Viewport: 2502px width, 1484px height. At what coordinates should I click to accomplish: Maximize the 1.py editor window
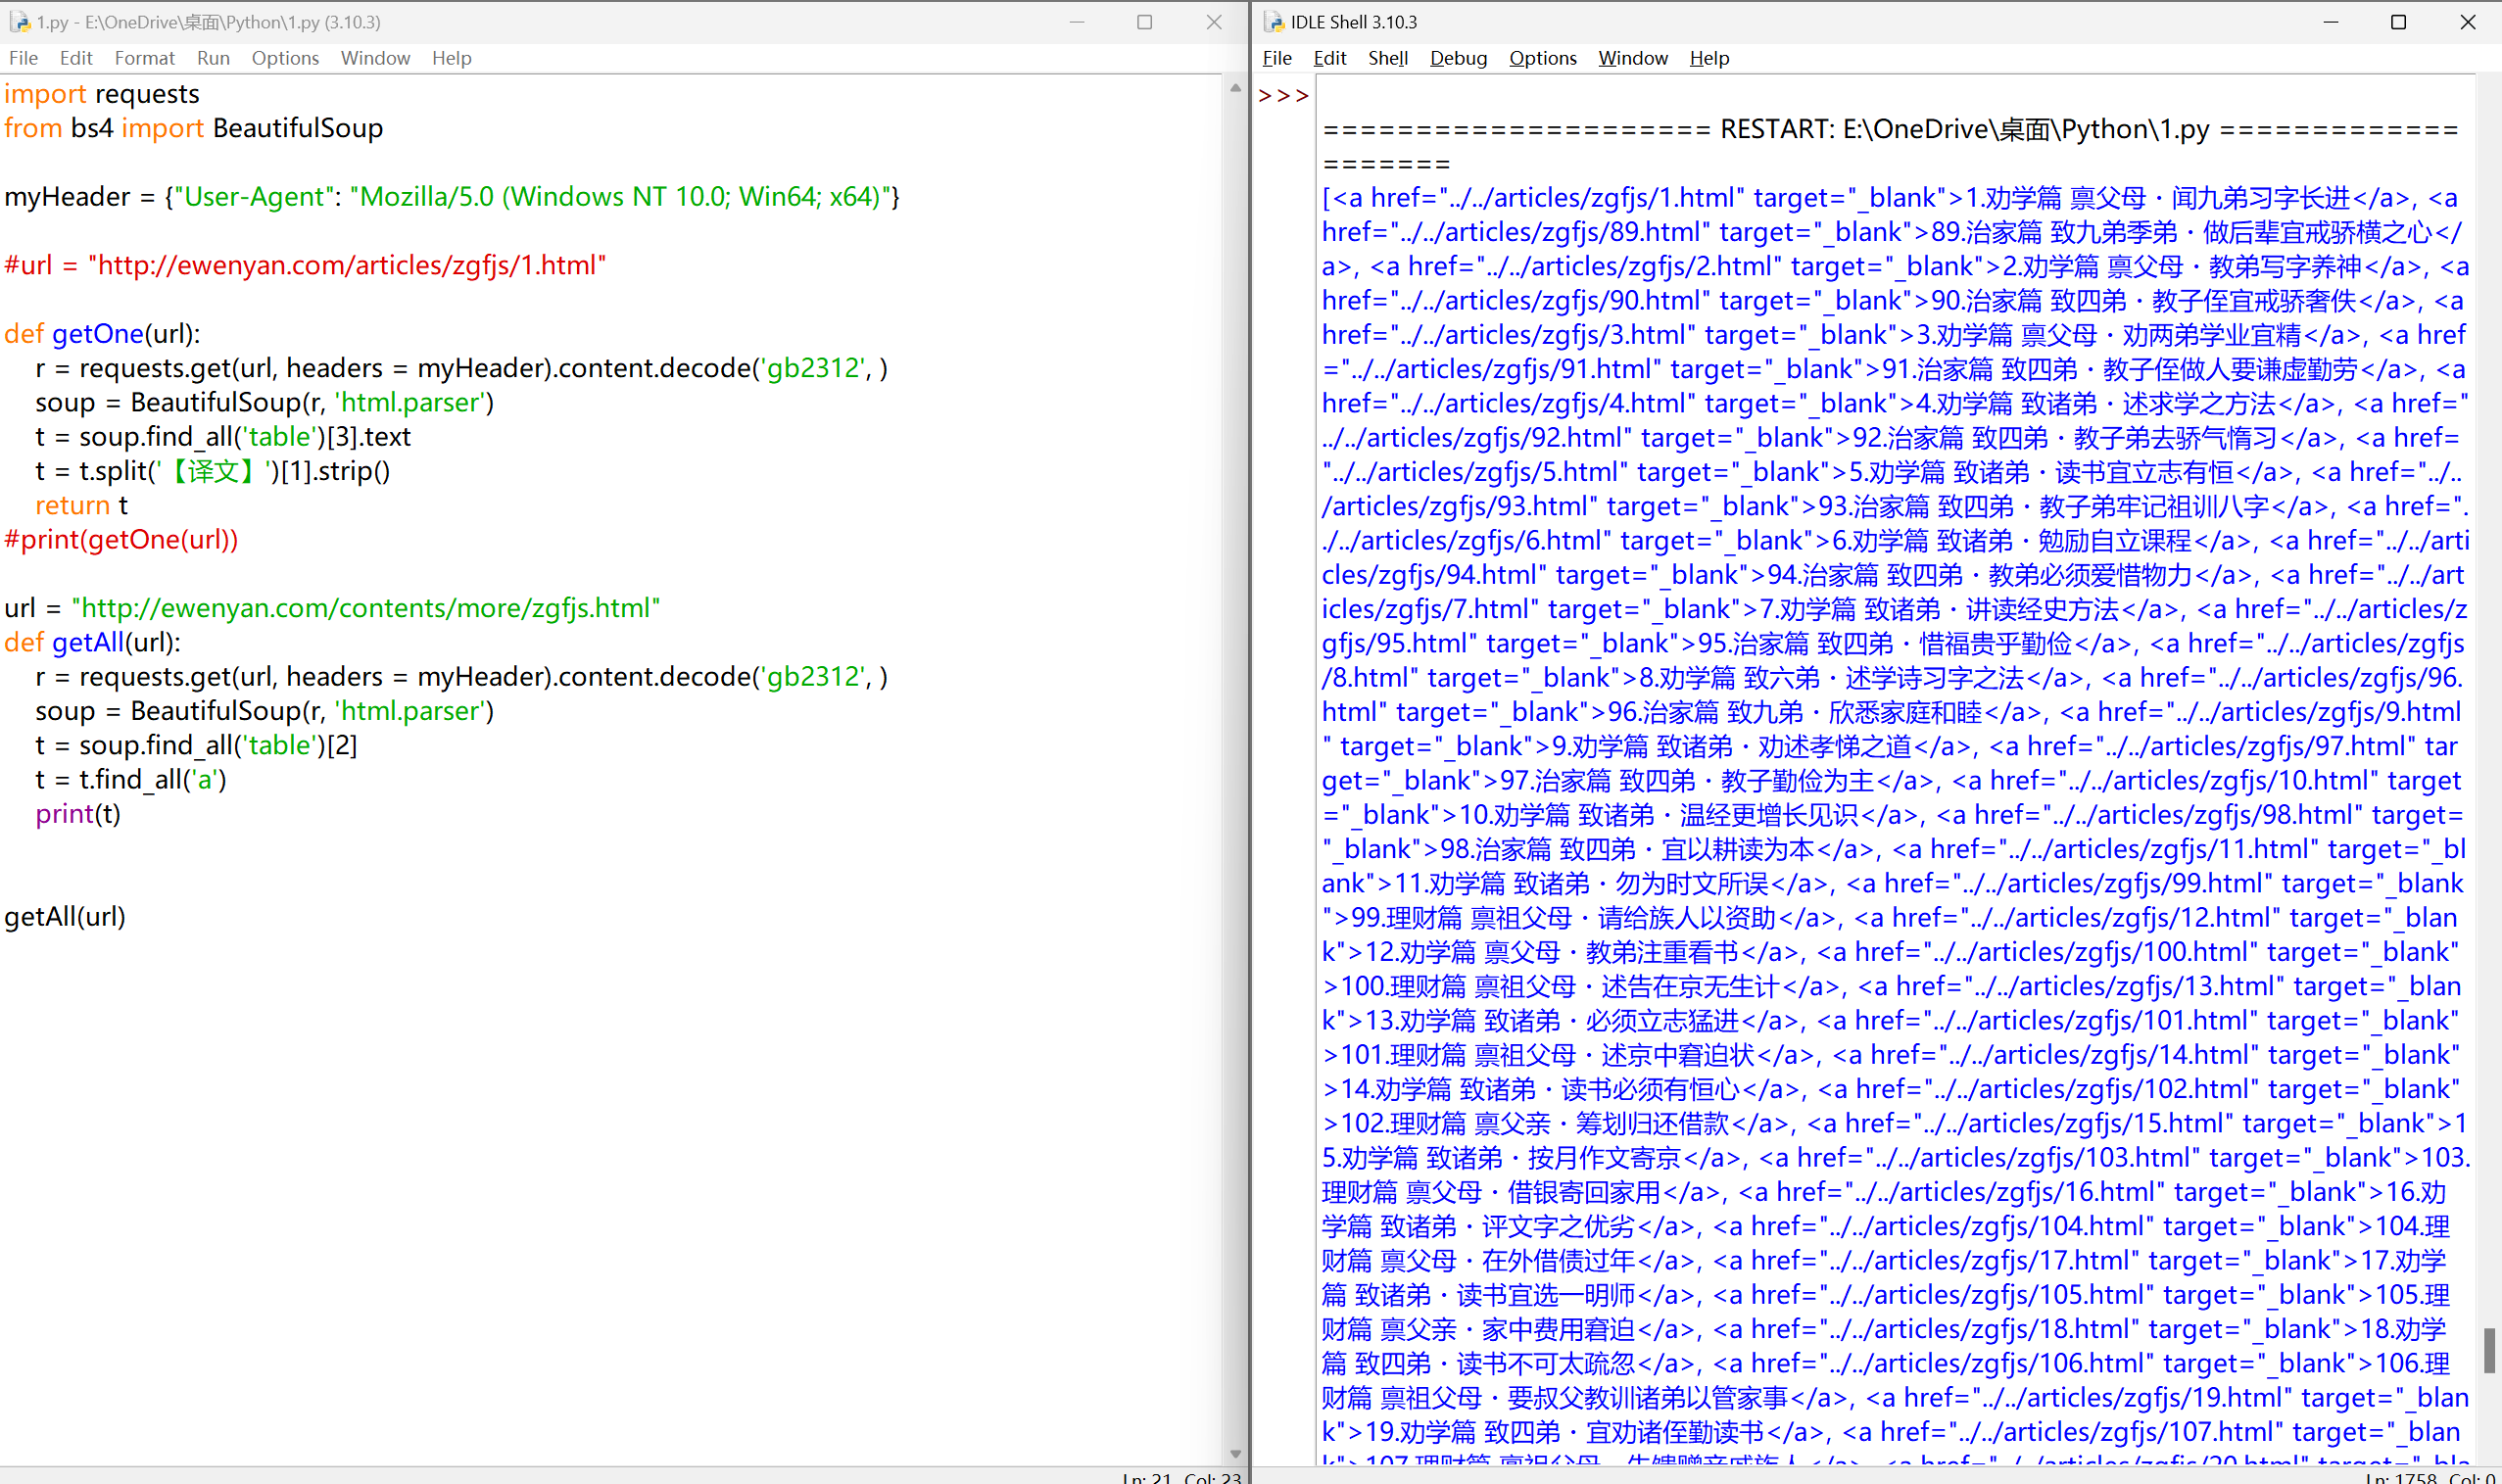click(1145, 22)
